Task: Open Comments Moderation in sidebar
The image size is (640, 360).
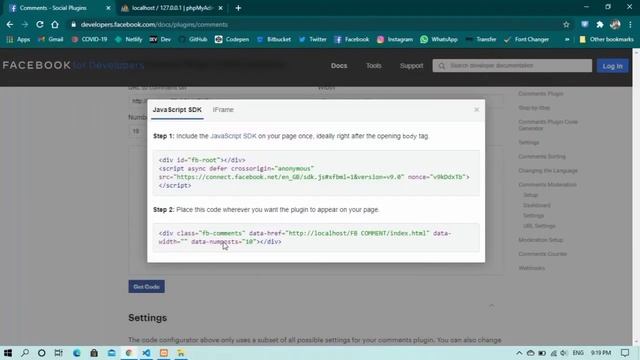Action: point(547,184)
